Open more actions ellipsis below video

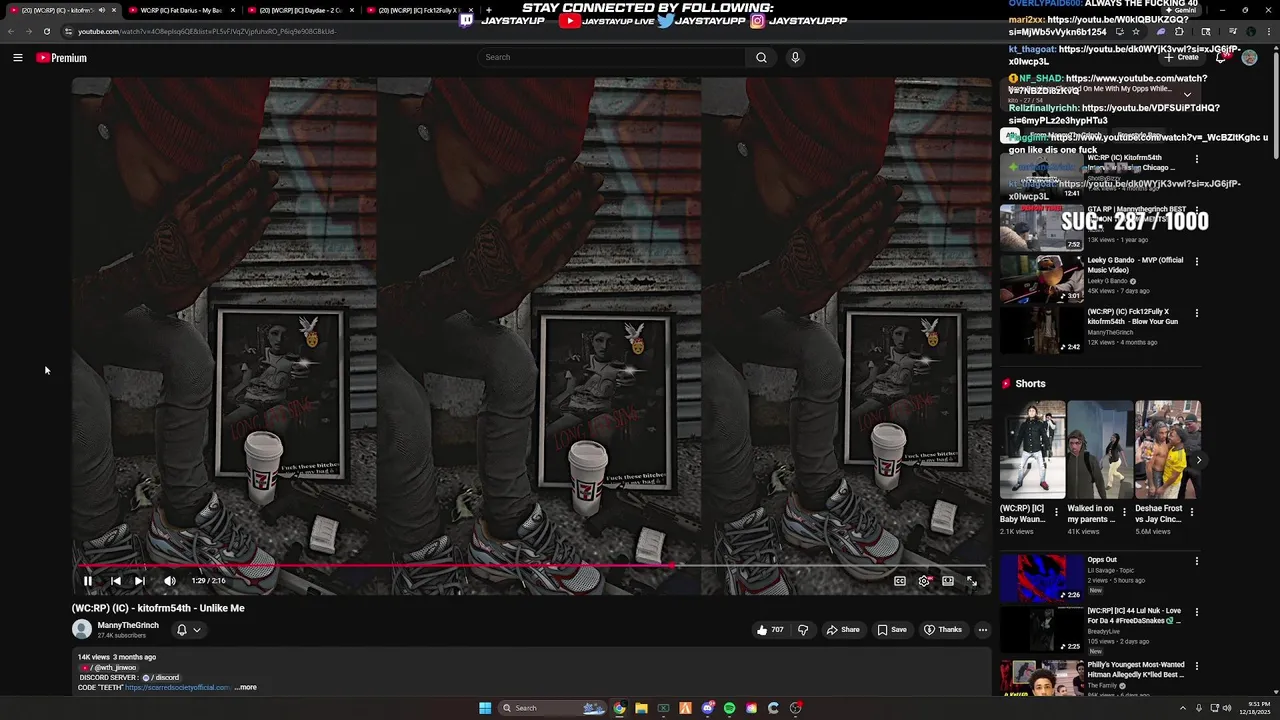click(983, 630)
